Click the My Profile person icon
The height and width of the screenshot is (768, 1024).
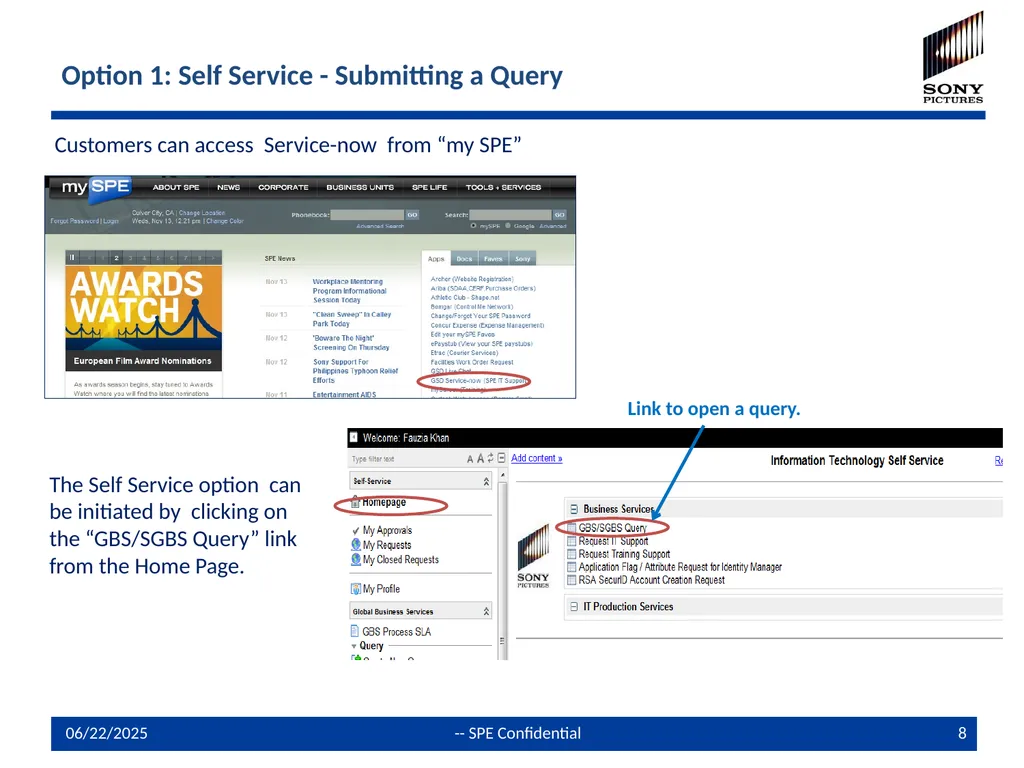pyautogui.click(x=356, y=589)
